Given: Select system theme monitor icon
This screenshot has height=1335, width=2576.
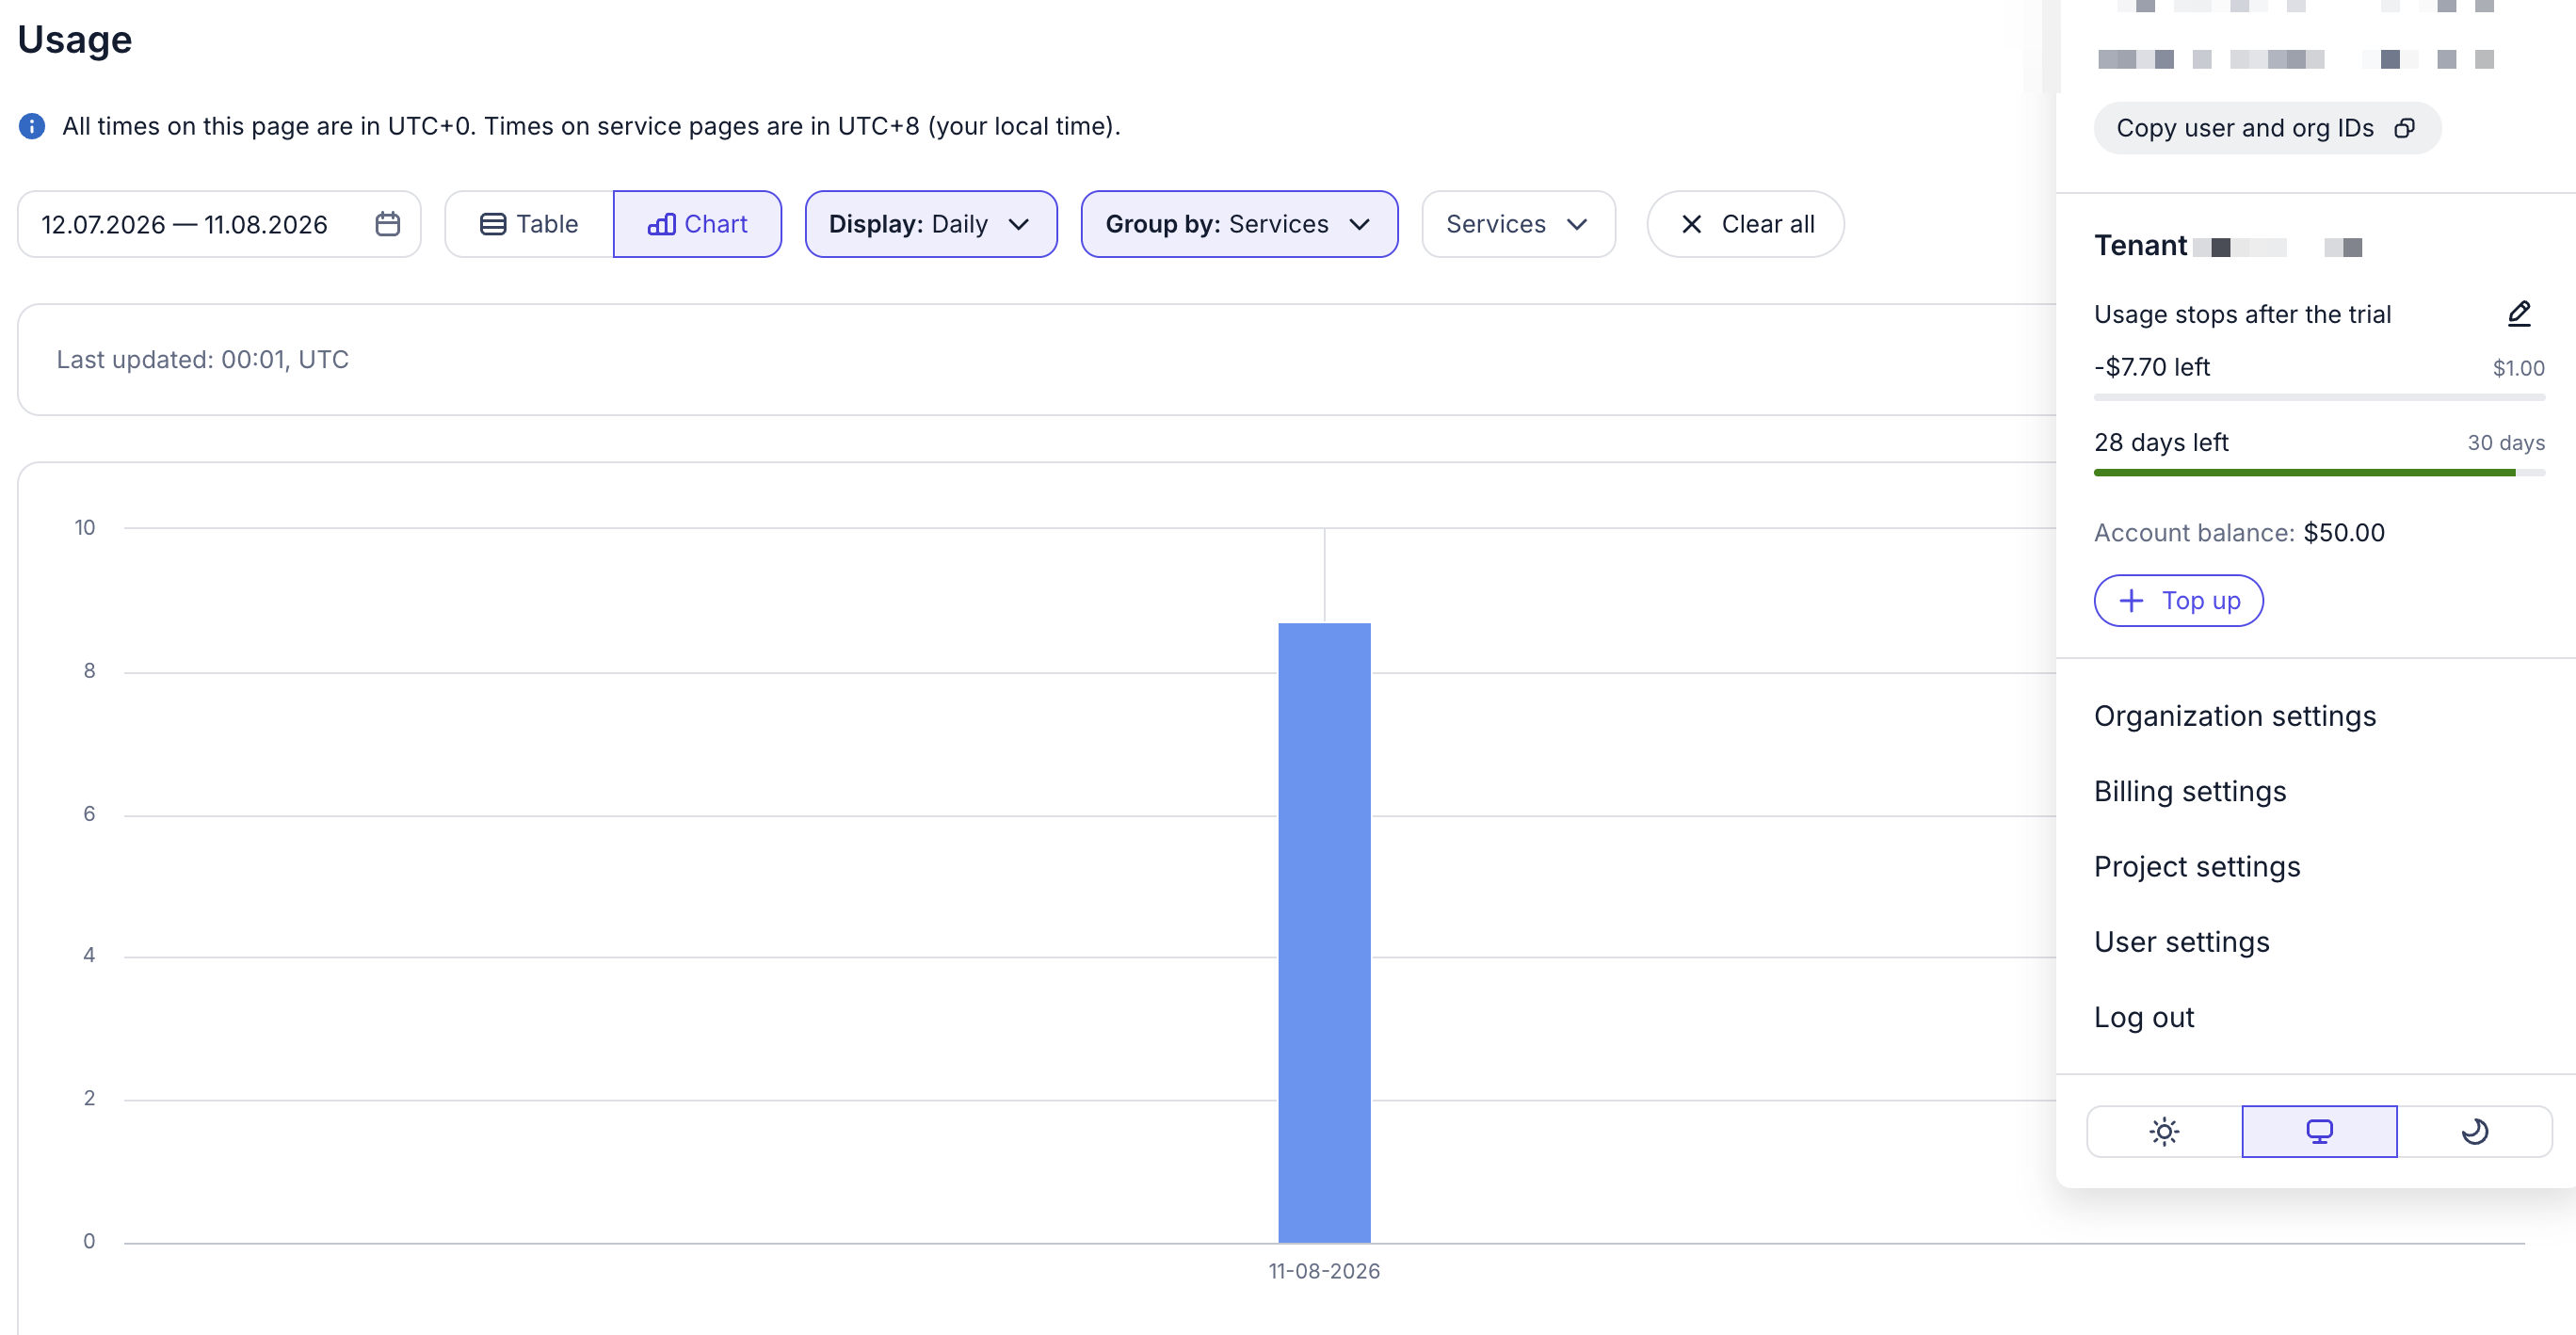Looking at the screenshot, I should (x=2319, y=1131).
